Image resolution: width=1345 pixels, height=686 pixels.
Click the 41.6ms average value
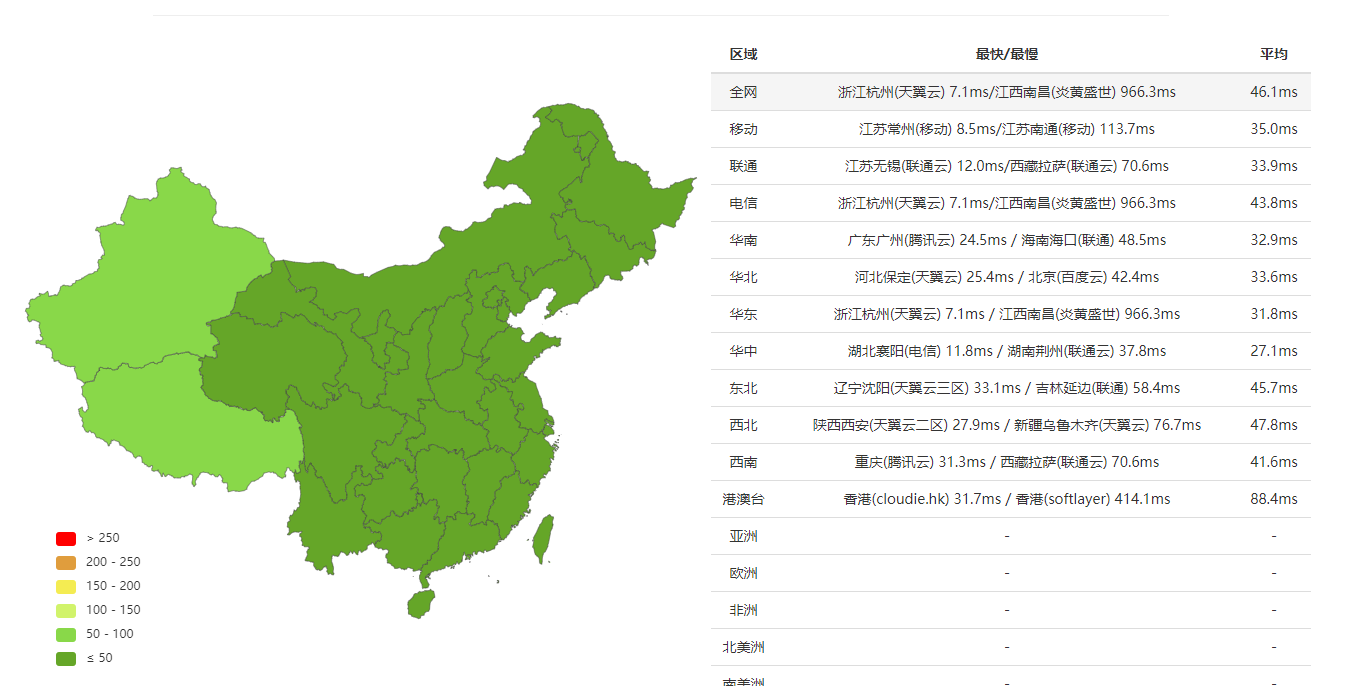click(x=1274, y=462)
